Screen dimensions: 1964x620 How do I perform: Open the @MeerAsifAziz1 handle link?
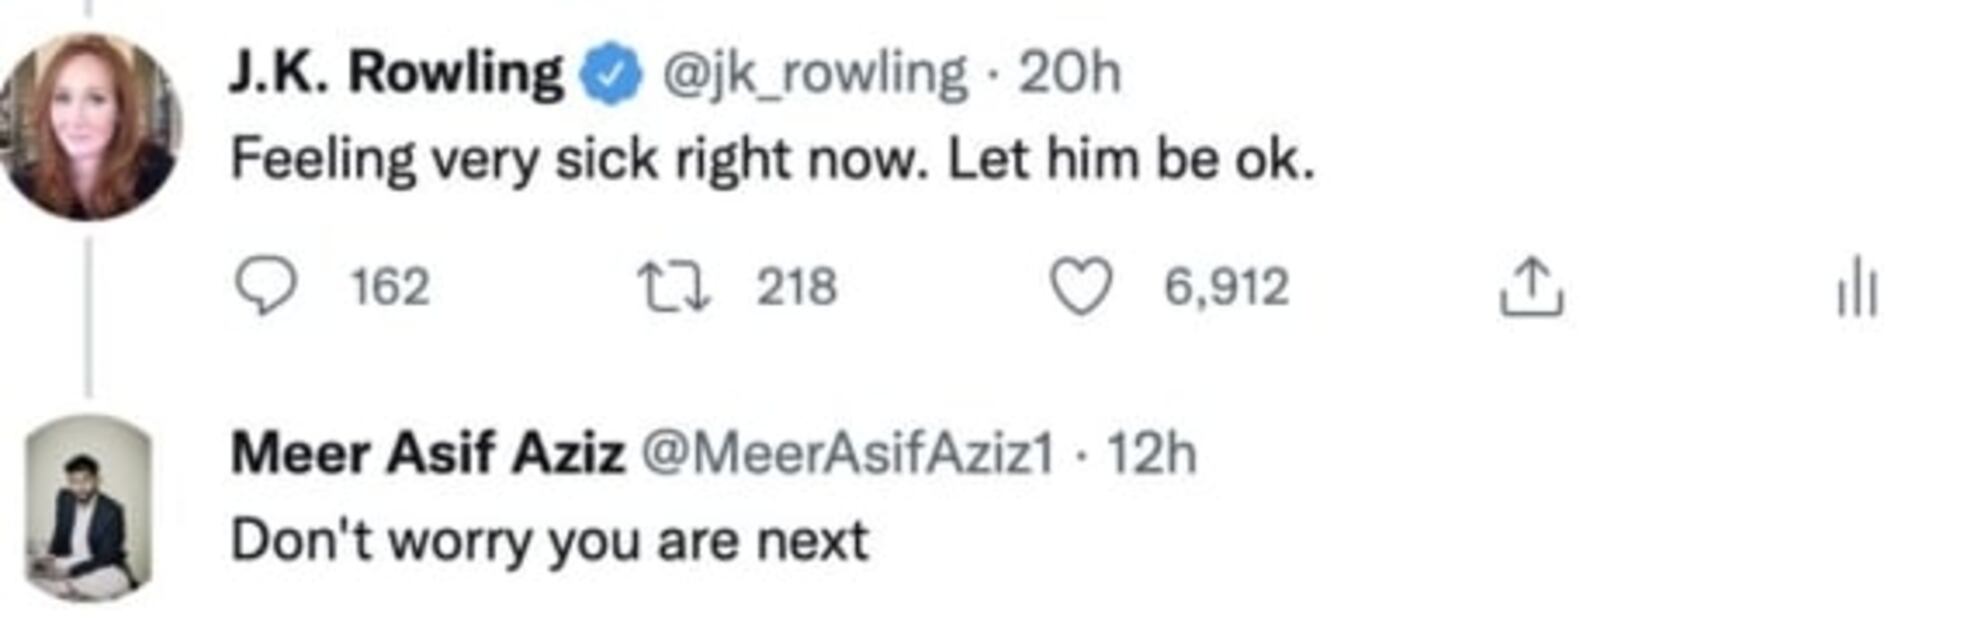pyautogui.click(x=848, y=454)
